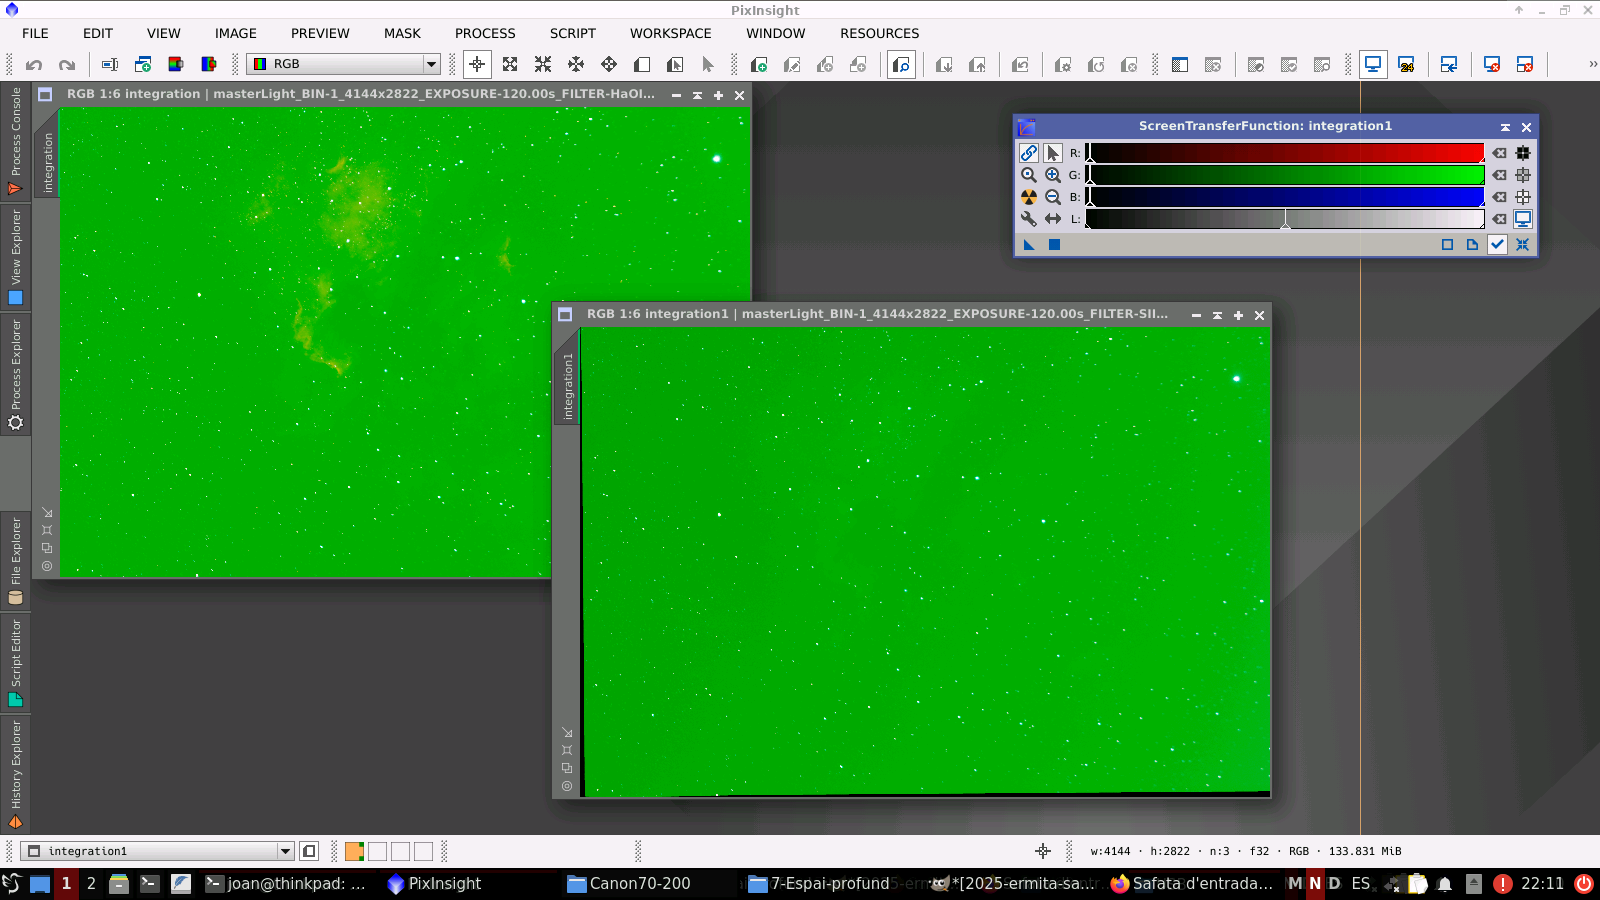The image size is (1600, 900).
Task: Toggle track view checkmark in STF
Action: (1497, 244)
